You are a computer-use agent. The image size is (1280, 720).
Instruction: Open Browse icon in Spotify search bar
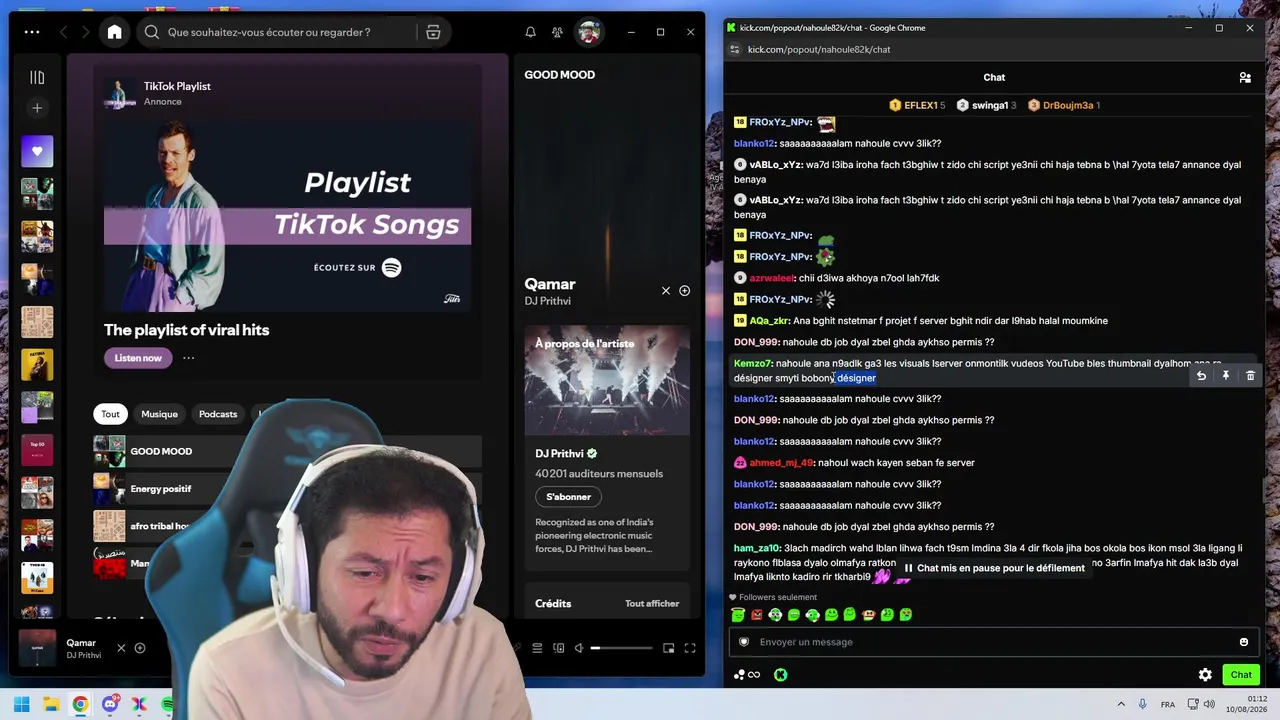coord(433,32)
